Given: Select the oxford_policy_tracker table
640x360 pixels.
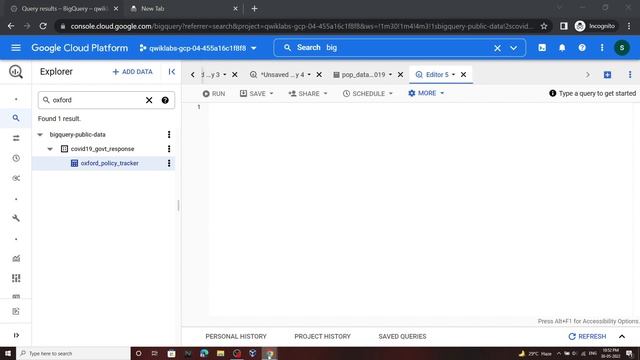Looking at the screenshot, I should [x=109, y=163].
